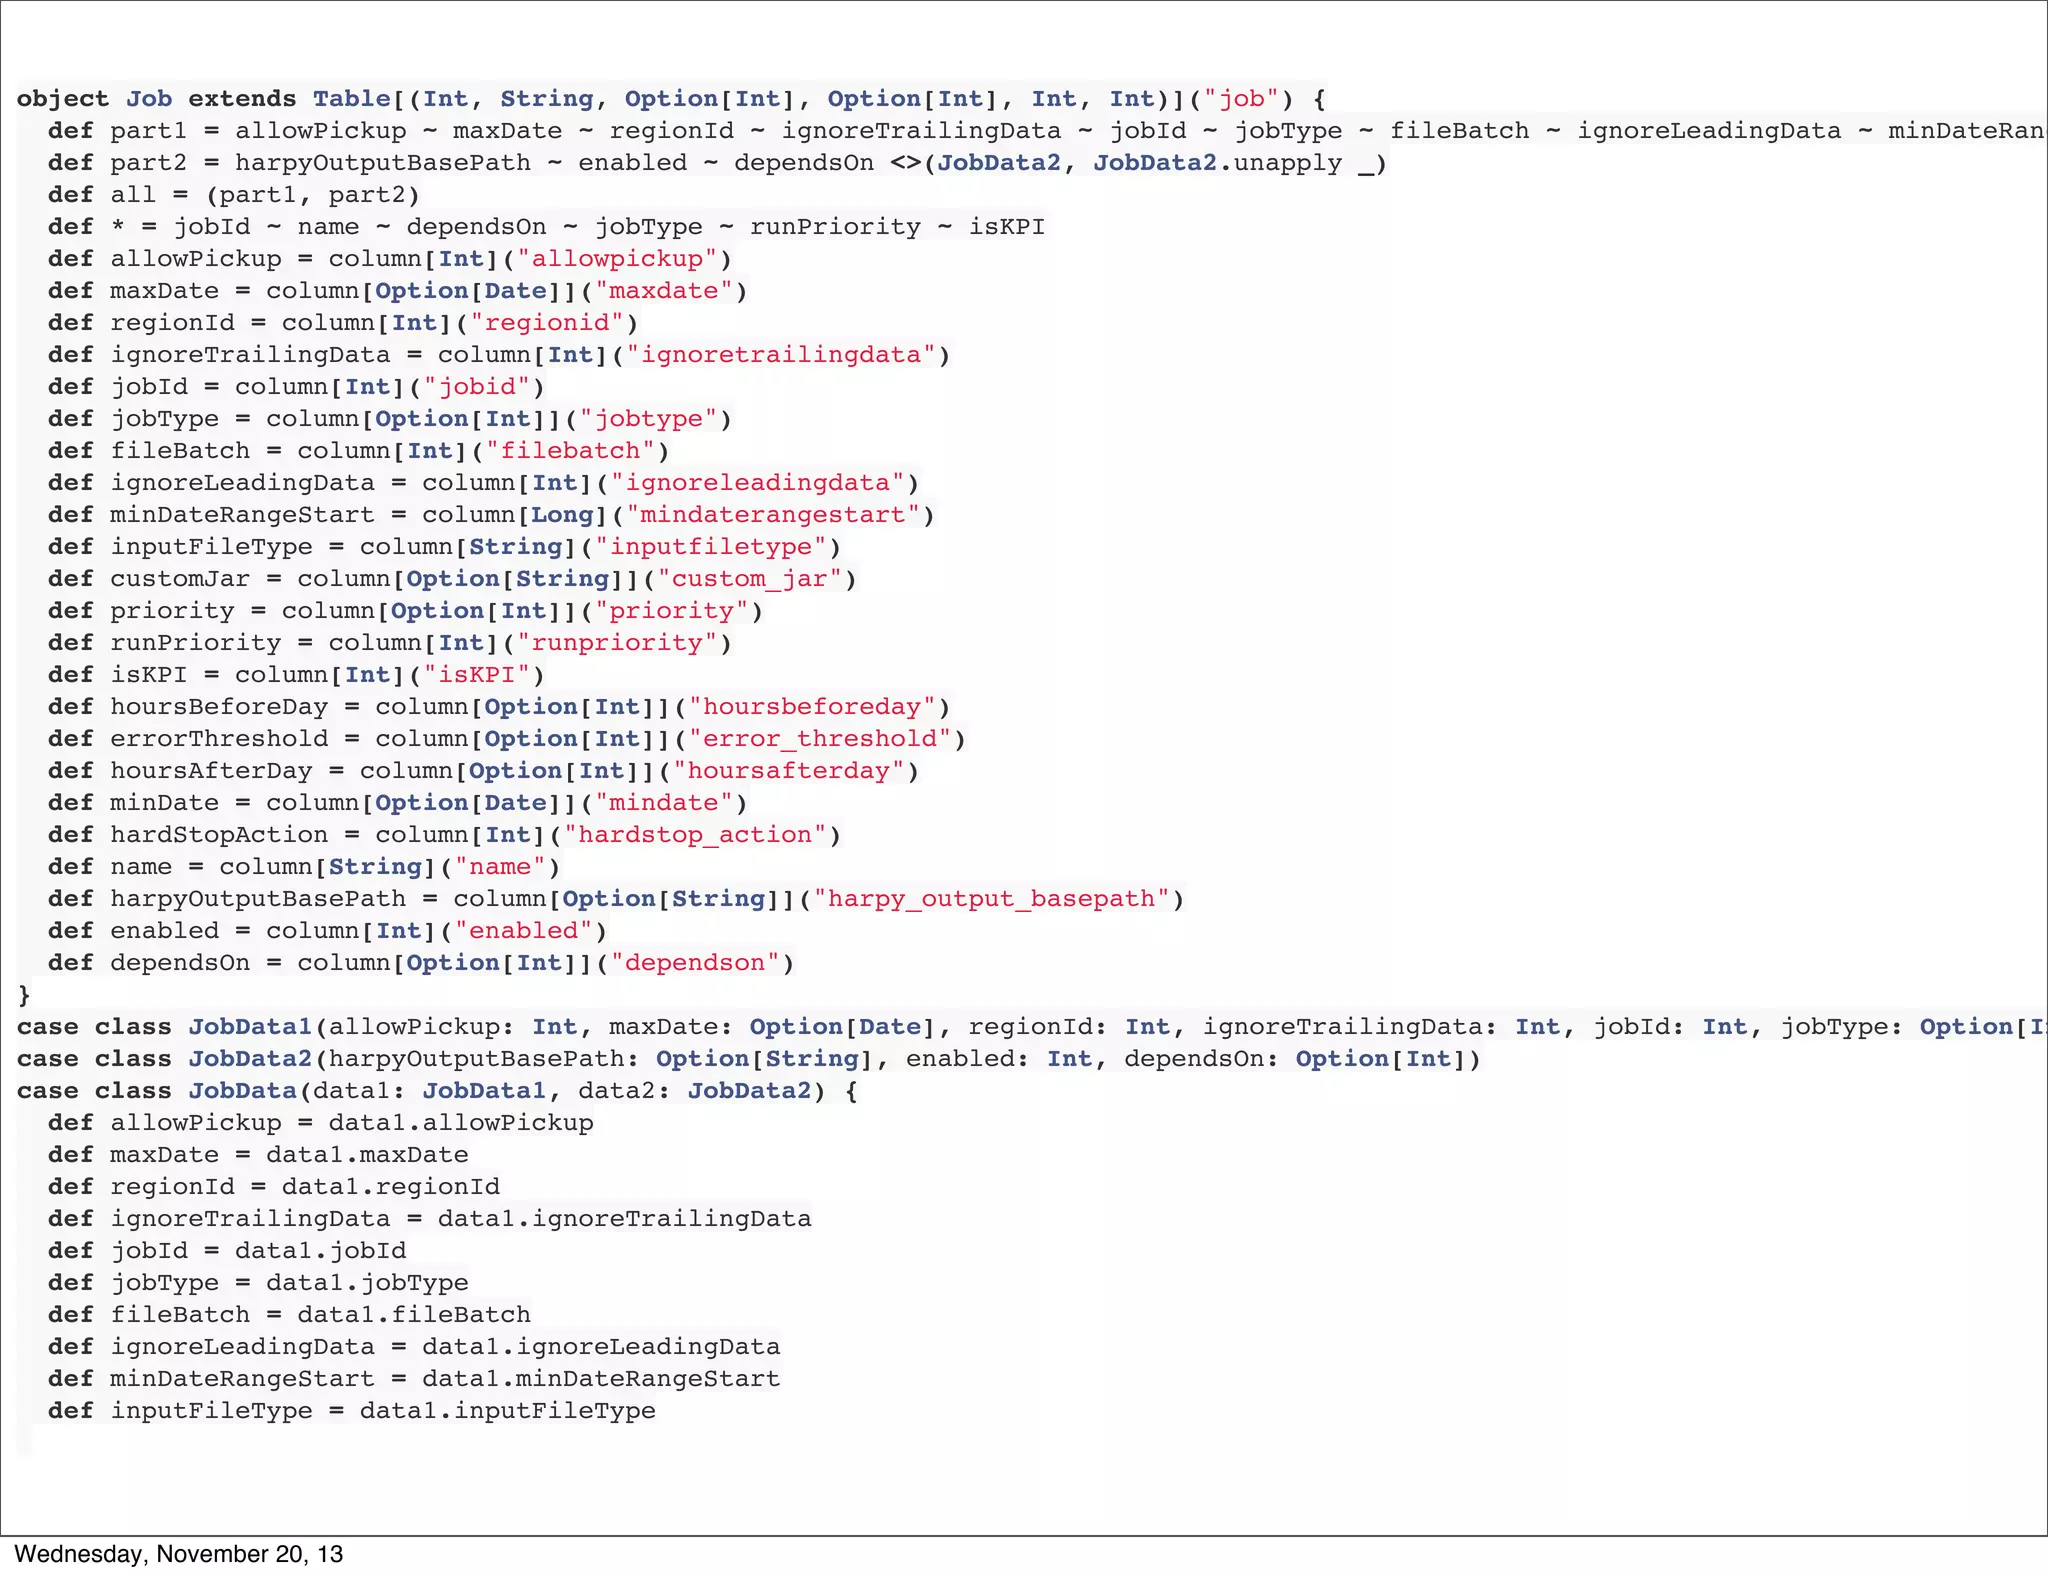Click the "object Job extends Table" declaration line
Image resolution: width=2048 pixels, height=1576 pixels.
[671, 99]
